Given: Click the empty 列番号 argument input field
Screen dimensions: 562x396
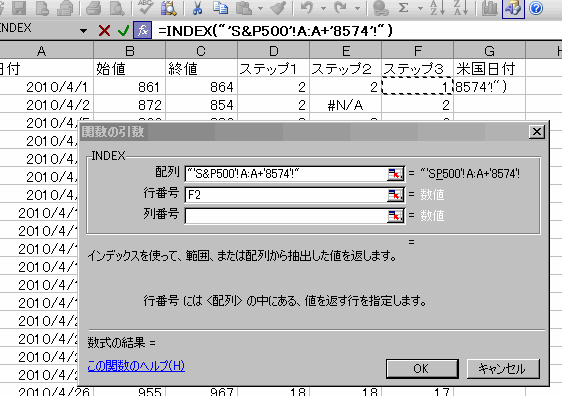Looking at the screenshot, I should [286, 216].
